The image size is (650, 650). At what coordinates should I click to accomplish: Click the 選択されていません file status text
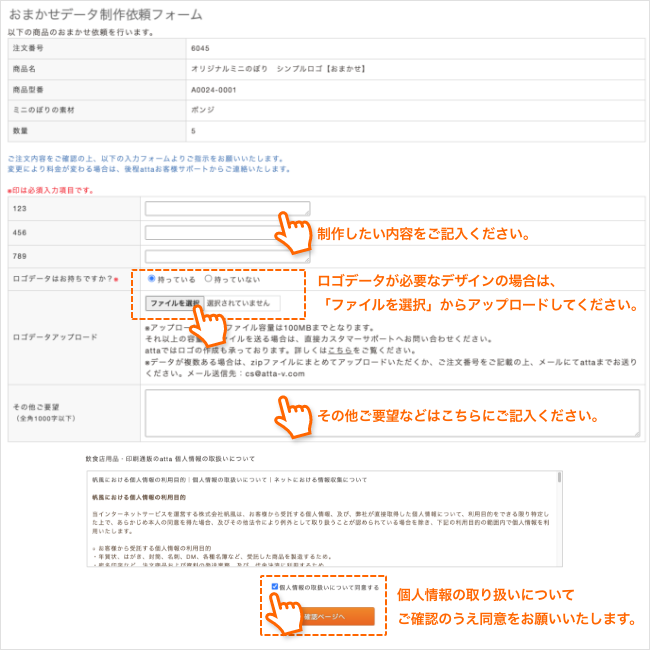[238, 303]
